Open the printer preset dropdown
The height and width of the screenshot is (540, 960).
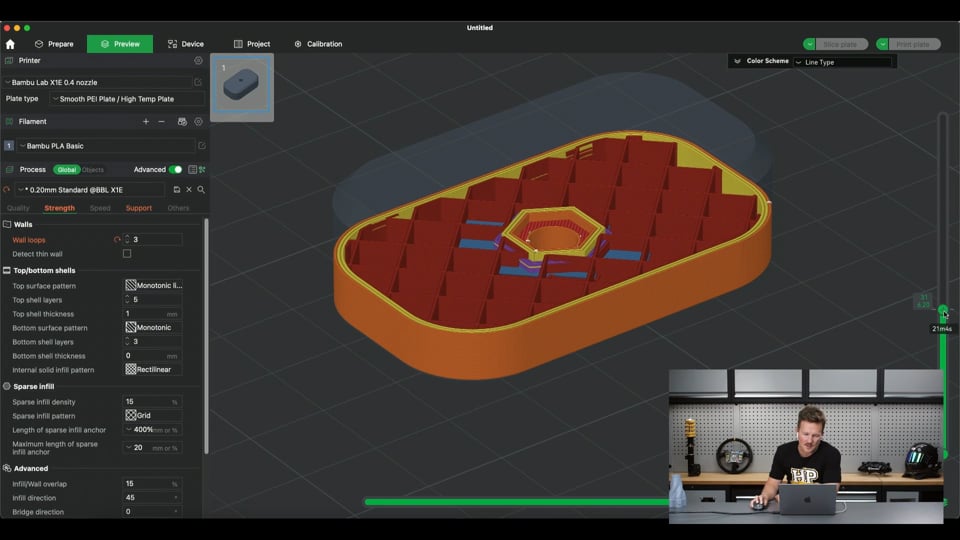[x=98, y=82]
